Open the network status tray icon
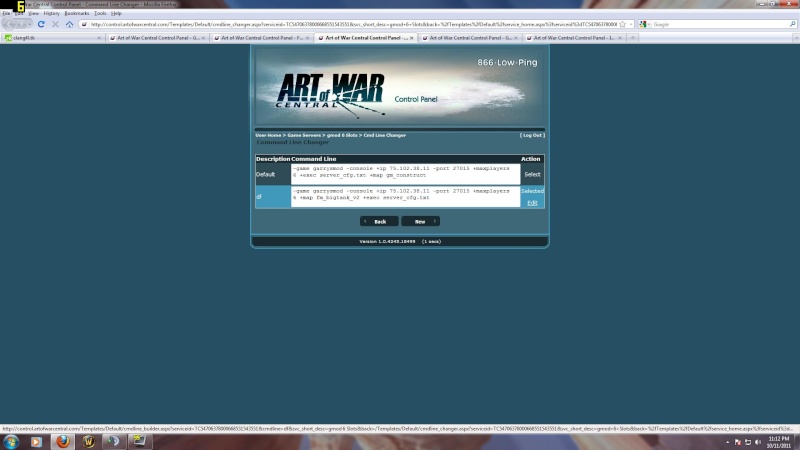 748,442
